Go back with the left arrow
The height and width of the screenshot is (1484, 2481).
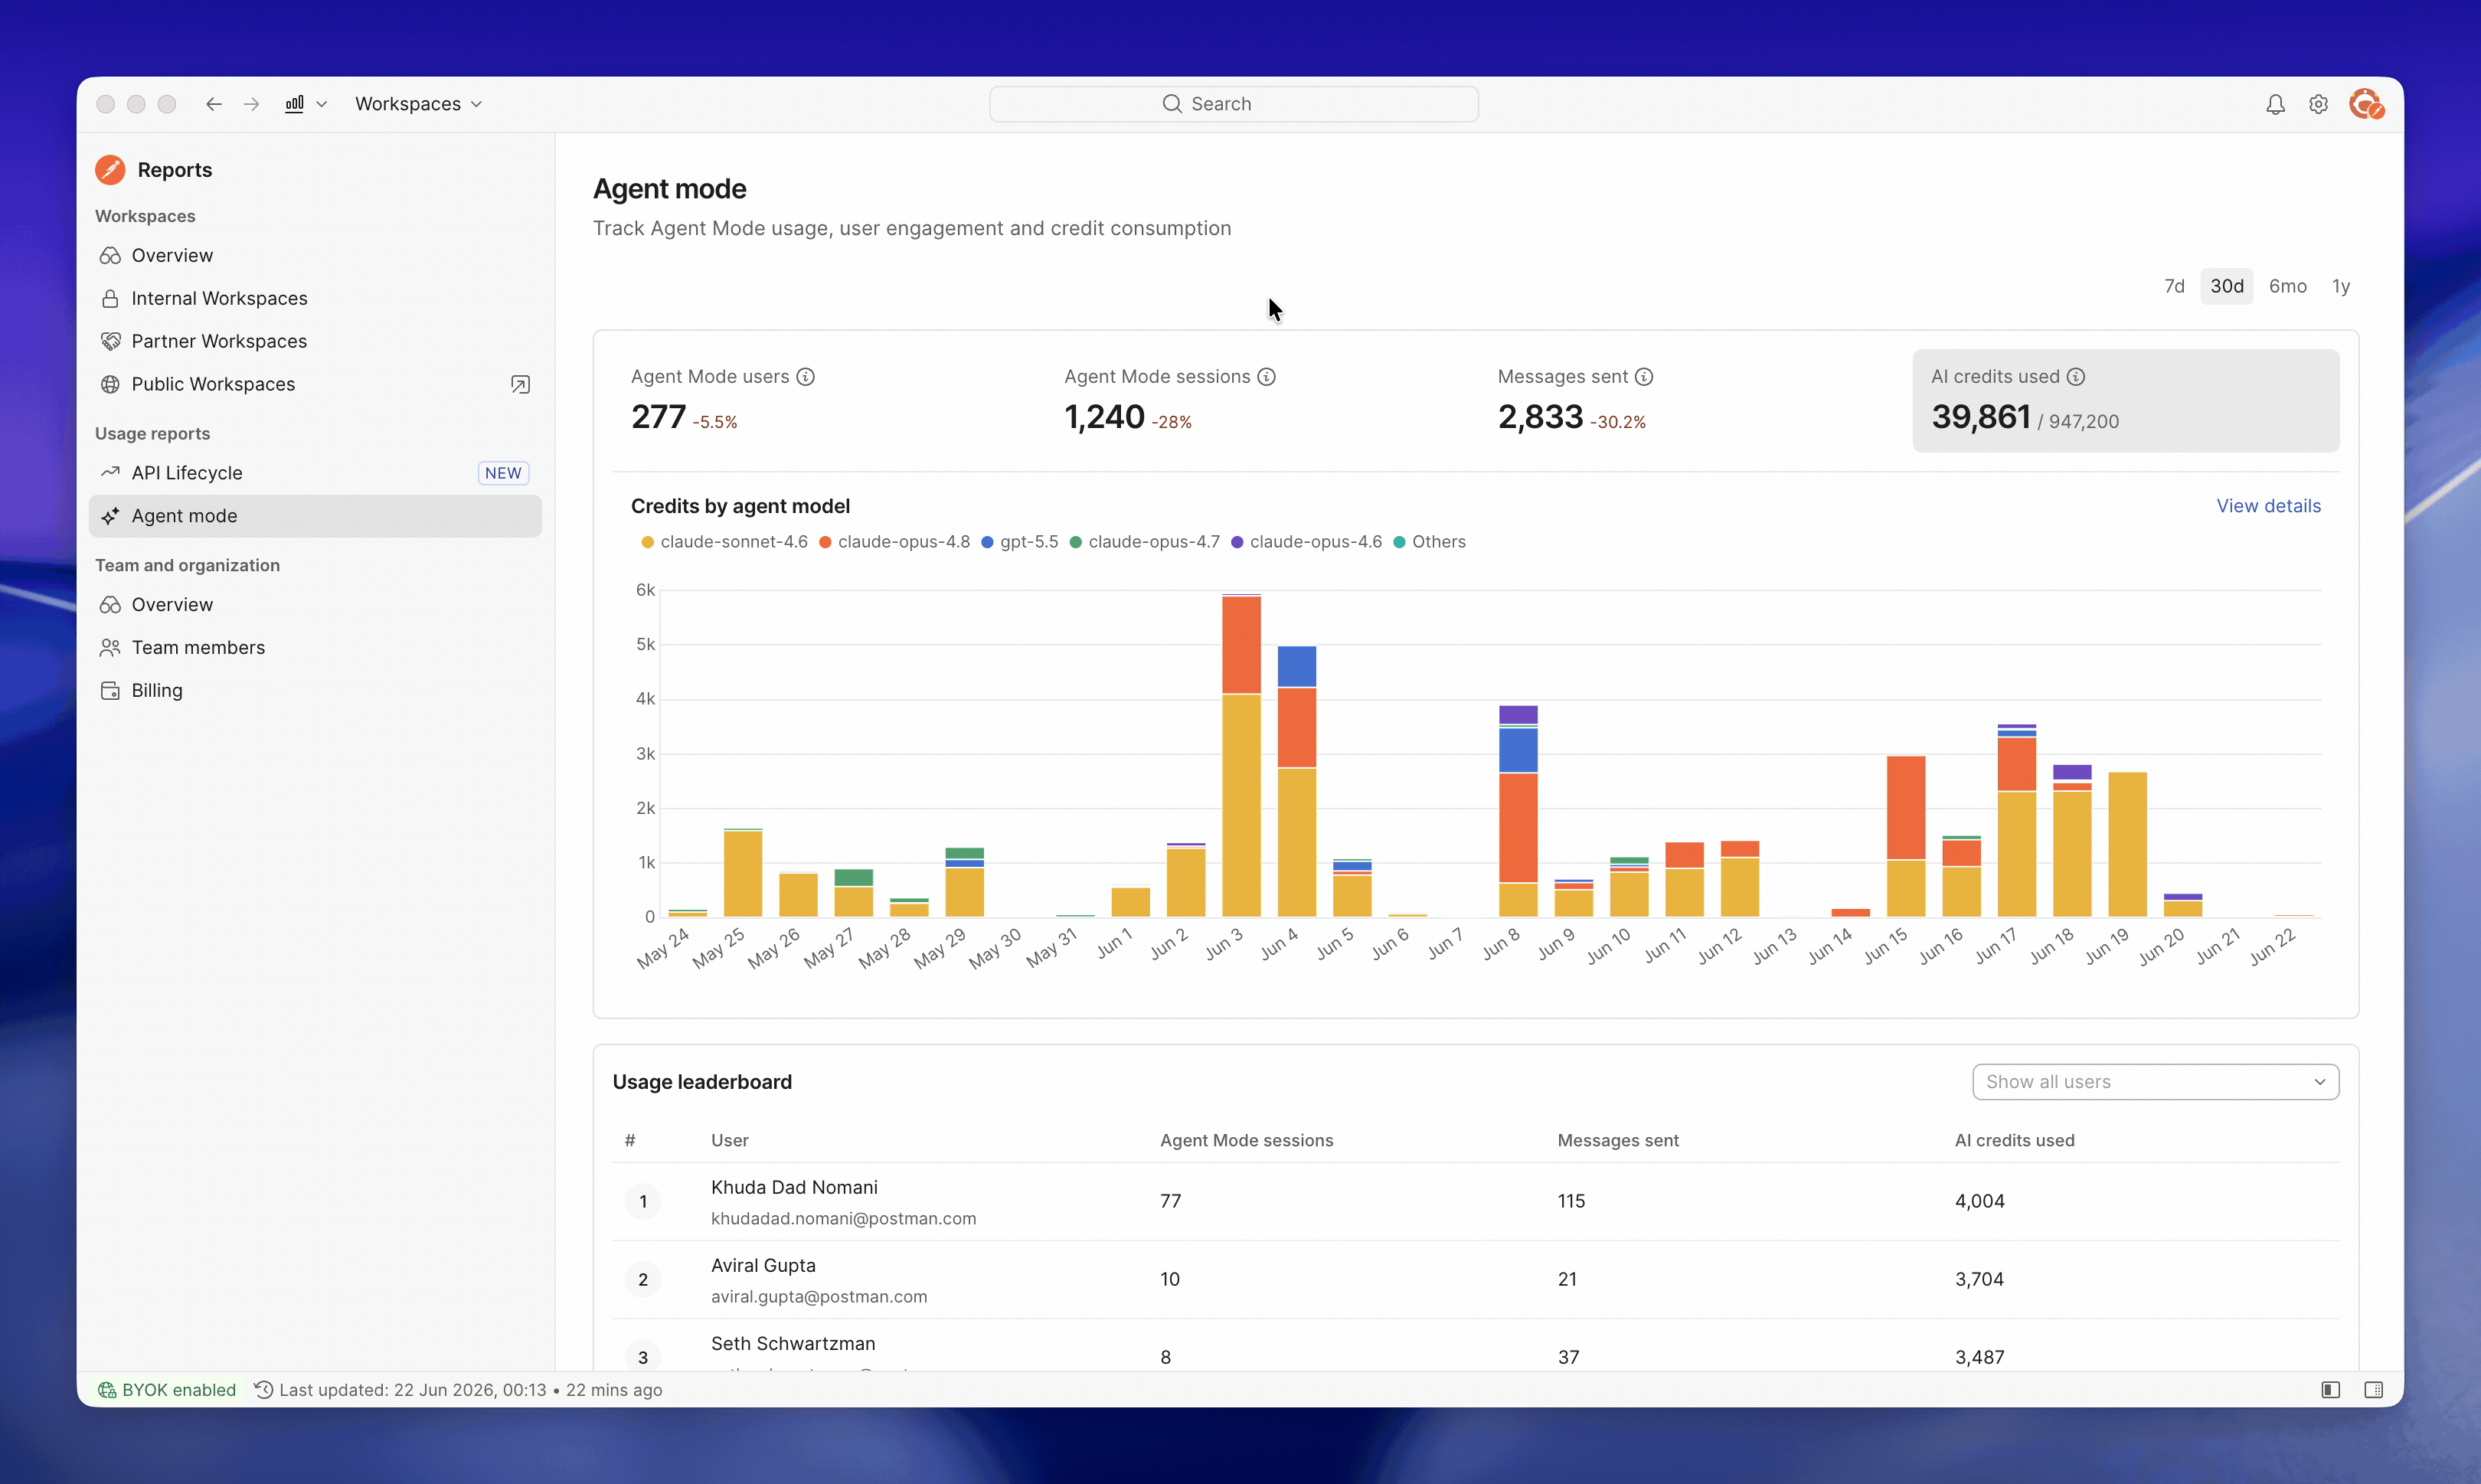[213, 104]
